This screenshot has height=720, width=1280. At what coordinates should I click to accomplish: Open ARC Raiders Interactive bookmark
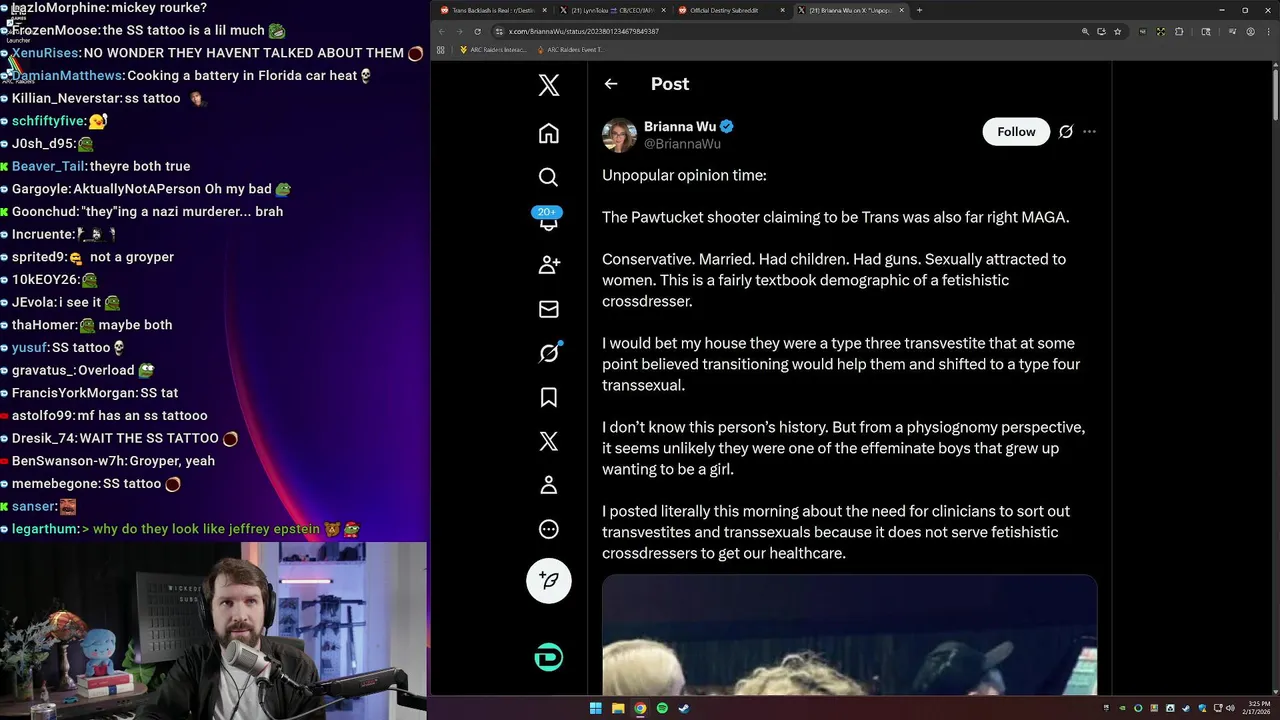[x=493, y=49]
